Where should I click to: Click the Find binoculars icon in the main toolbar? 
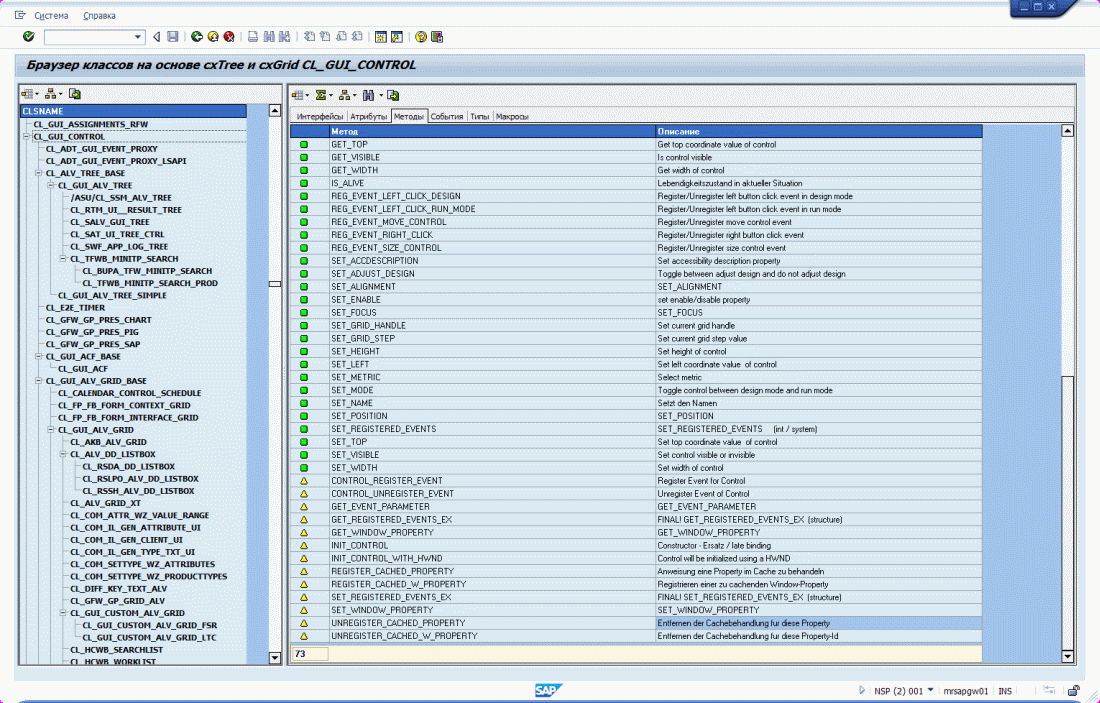[269, 36]
